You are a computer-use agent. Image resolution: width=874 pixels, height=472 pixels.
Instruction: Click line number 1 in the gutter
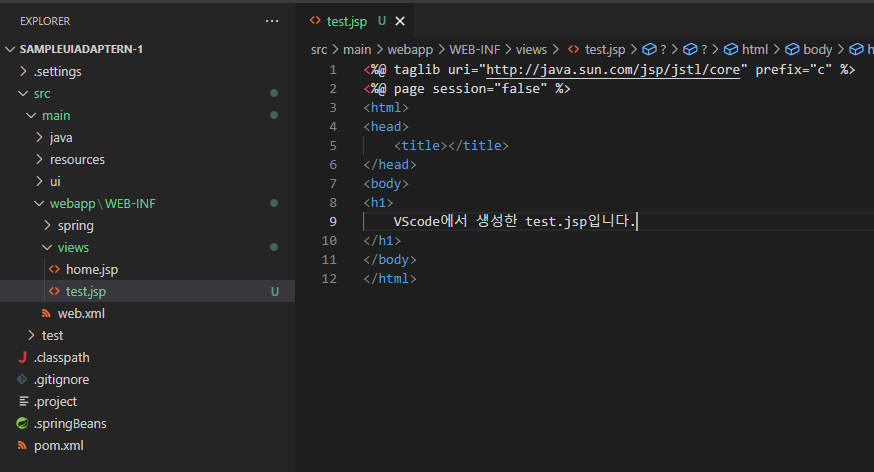pyautogui.click(x=333, y=70)
